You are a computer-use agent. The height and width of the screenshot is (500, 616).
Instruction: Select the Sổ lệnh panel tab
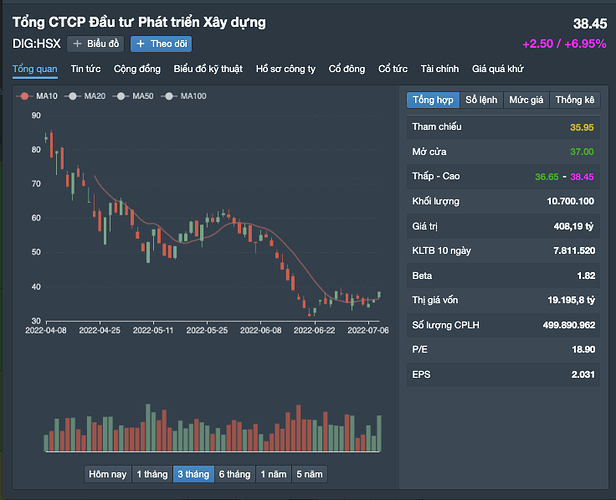(481, 100)
